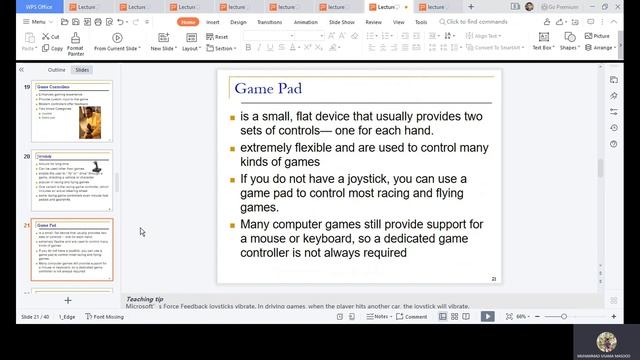Insert a Text Box
Image resolution: width=640 pixels, height=360 pixels.
click(x=543, y=41)
